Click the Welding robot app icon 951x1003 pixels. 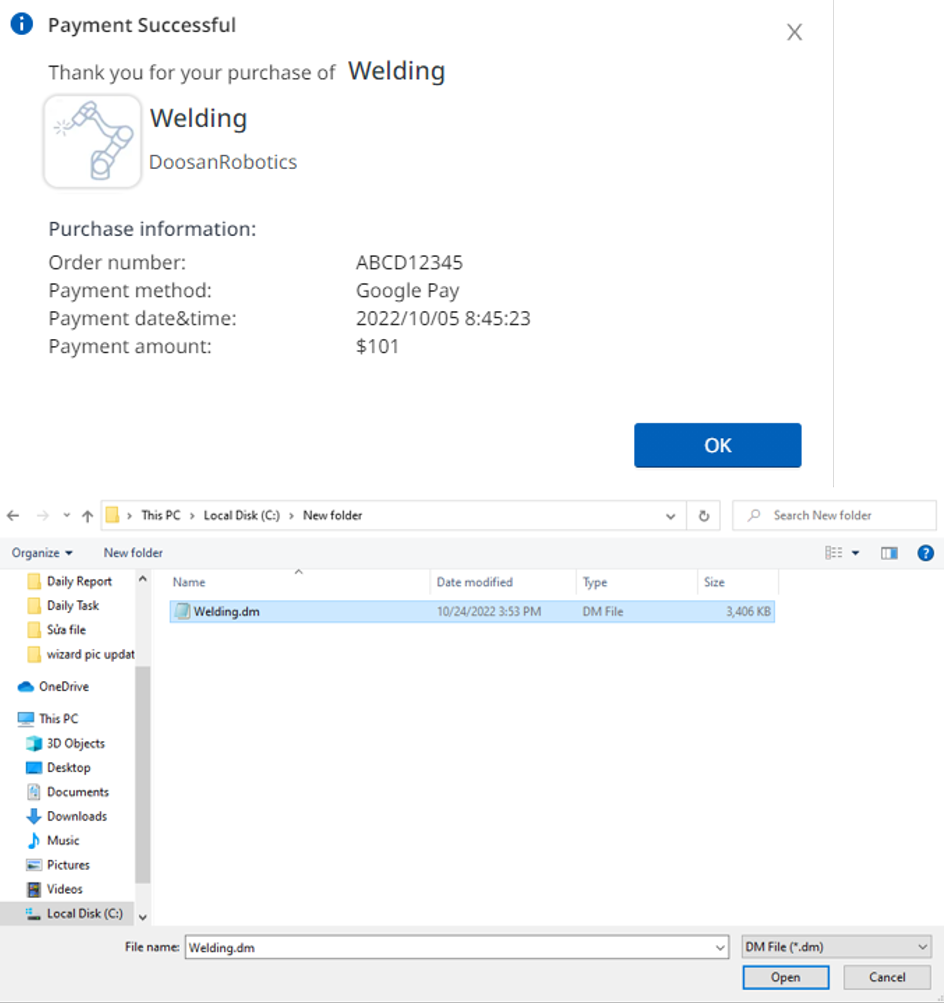pos(92,141)
